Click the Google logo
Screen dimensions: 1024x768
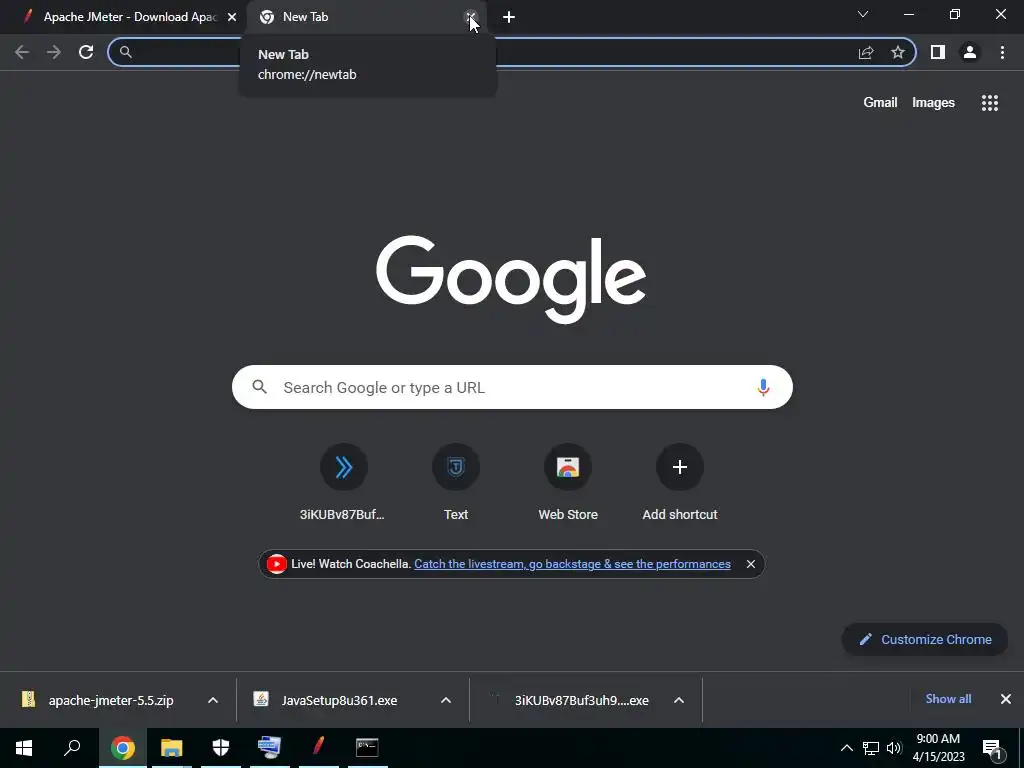tap(511, 280)
